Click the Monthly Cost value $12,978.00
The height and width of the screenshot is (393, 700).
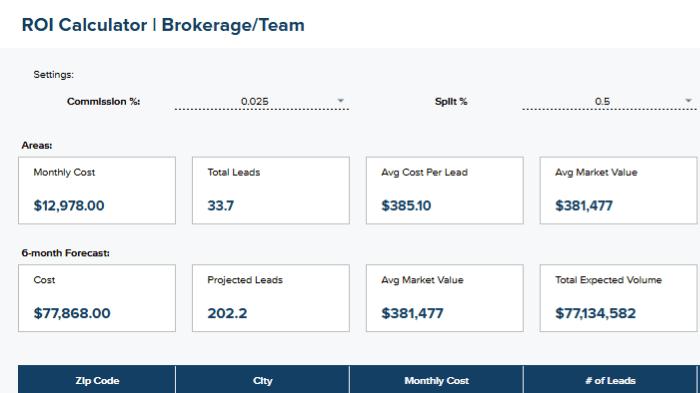(x=69, y=205)
